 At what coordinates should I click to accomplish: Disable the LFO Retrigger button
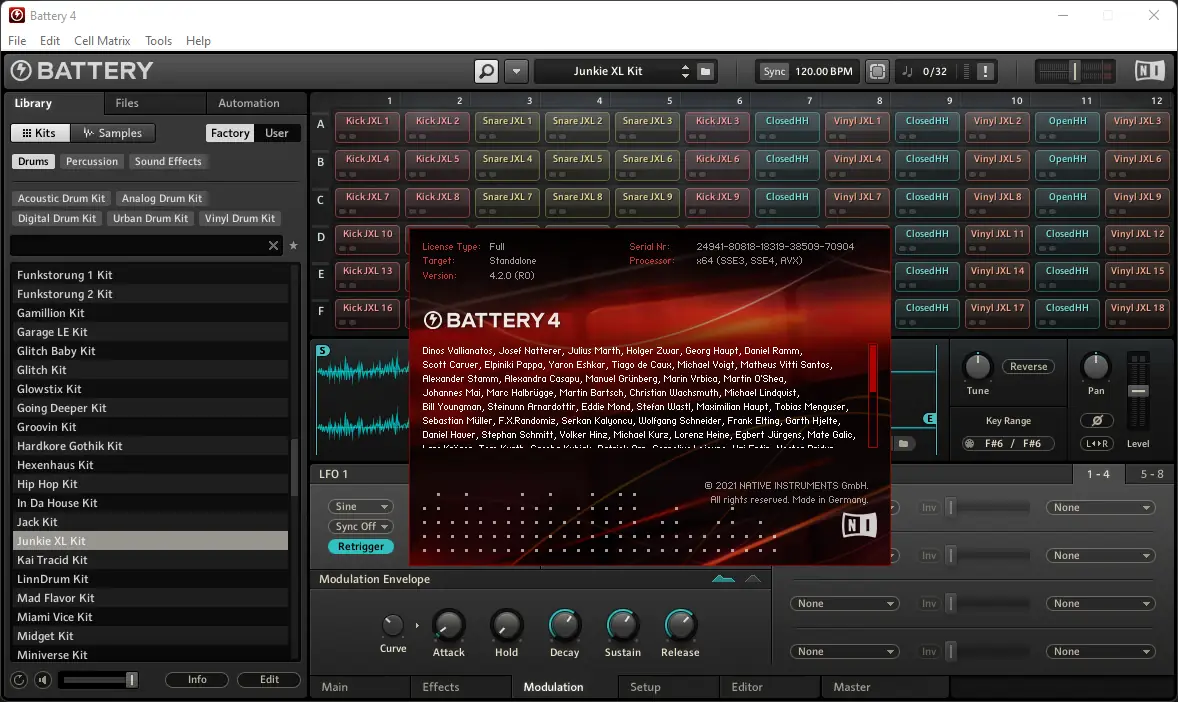[361, 547]
